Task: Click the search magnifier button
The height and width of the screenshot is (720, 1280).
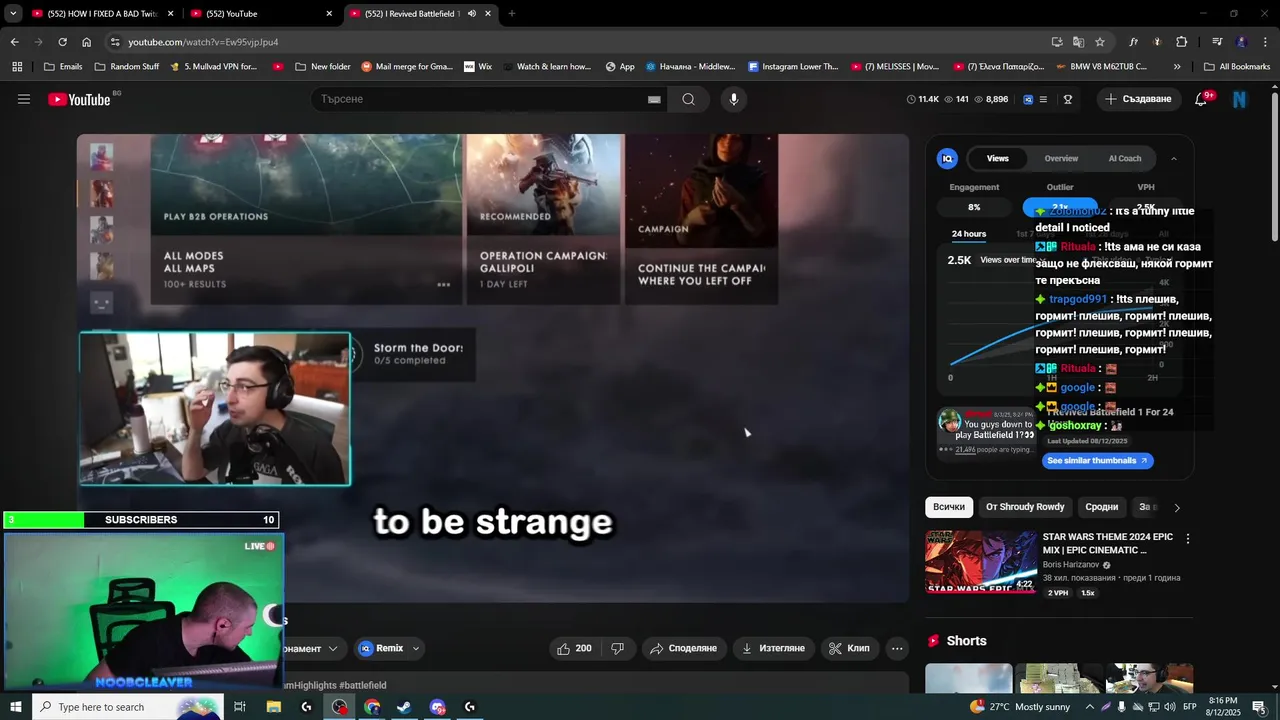Action: point(688,99)
